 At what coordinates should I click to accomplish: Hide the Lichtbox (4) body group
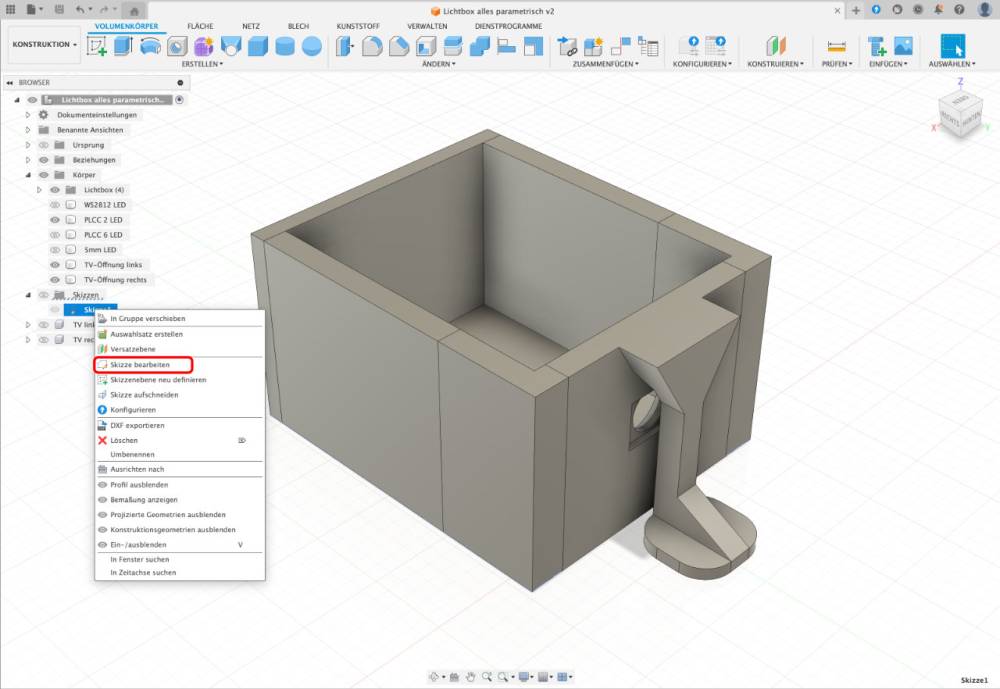[55, 190]
